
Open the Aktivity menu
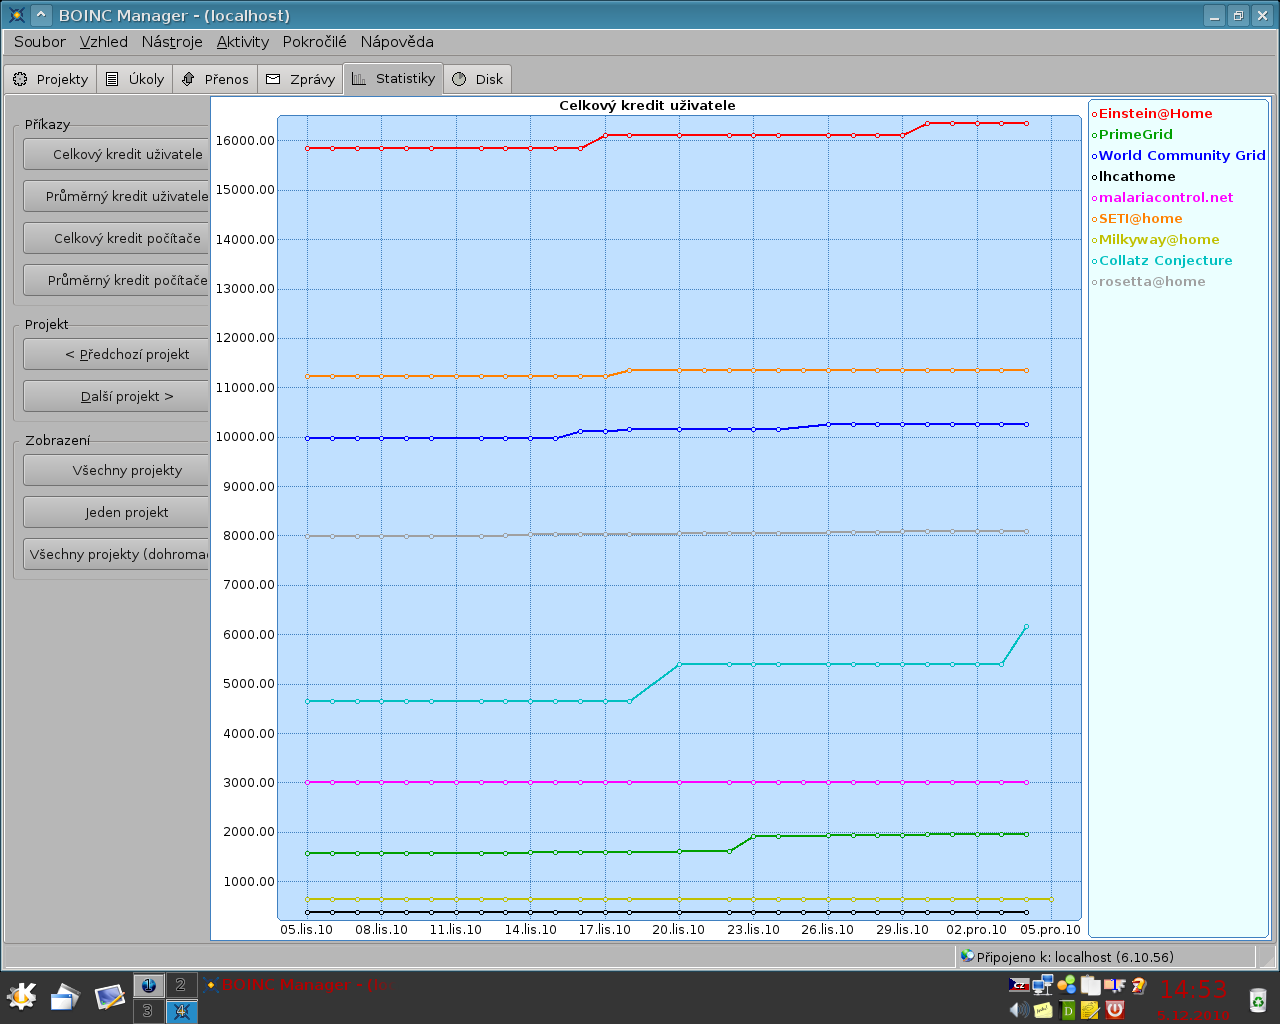pos(243,42)
